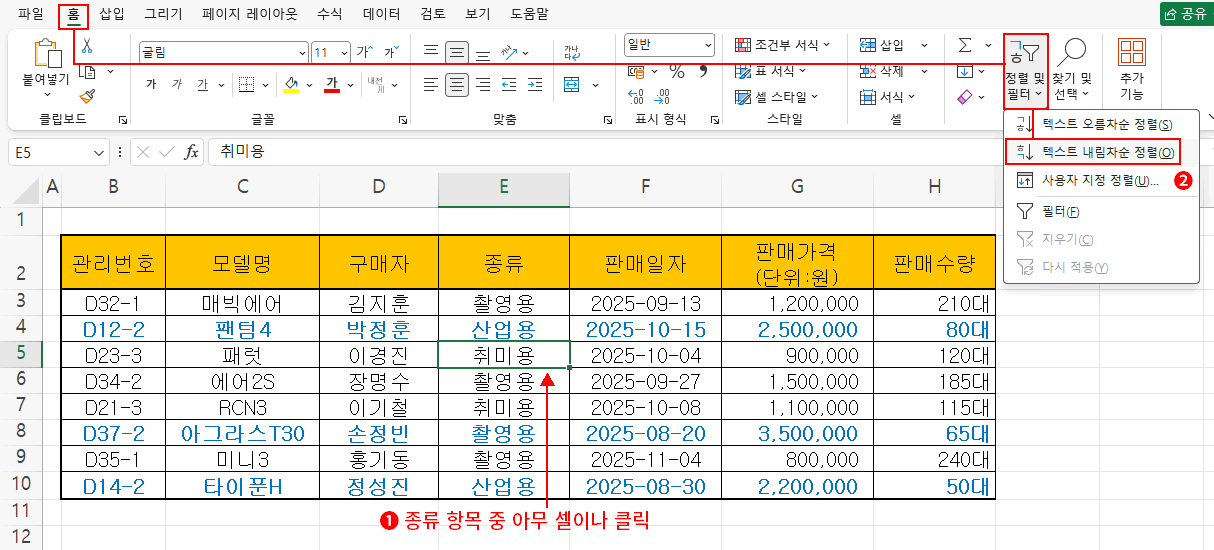The height and width of the screenshot is (550, 1214).
Task: Open font name 굴림 combo box
Action: tap(224, 52)
